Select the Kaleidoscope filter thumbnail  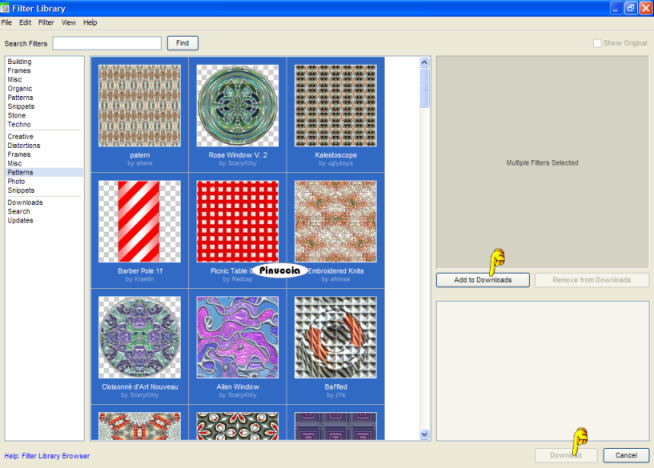tap(335, 106)
